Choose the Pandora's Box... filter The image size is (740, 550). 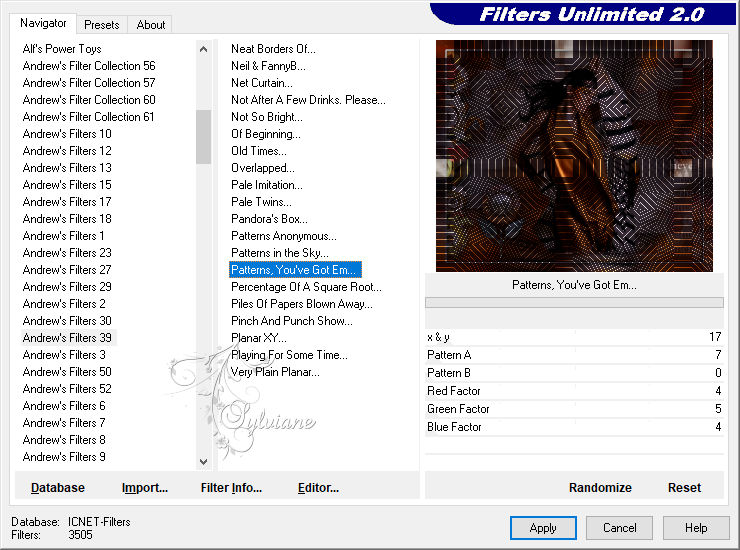pos(269,219)
